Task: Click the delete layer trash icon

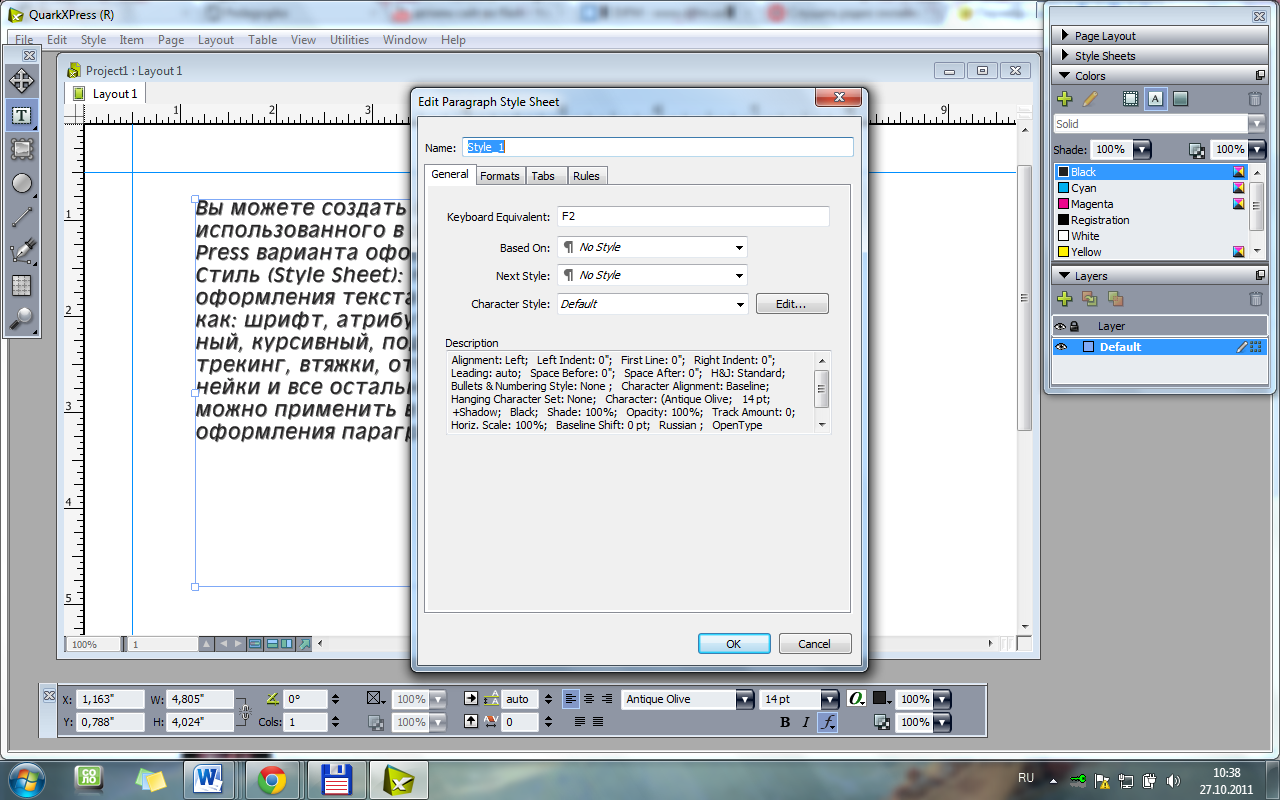Action: coord(1255,299)
